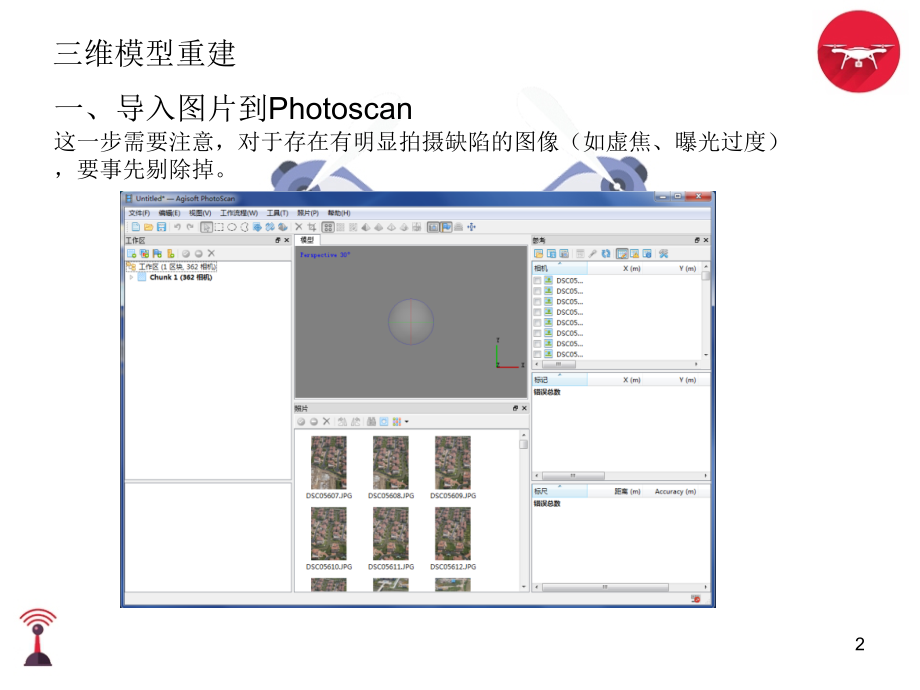Click the crop selection tool icon

coord(312,227)
